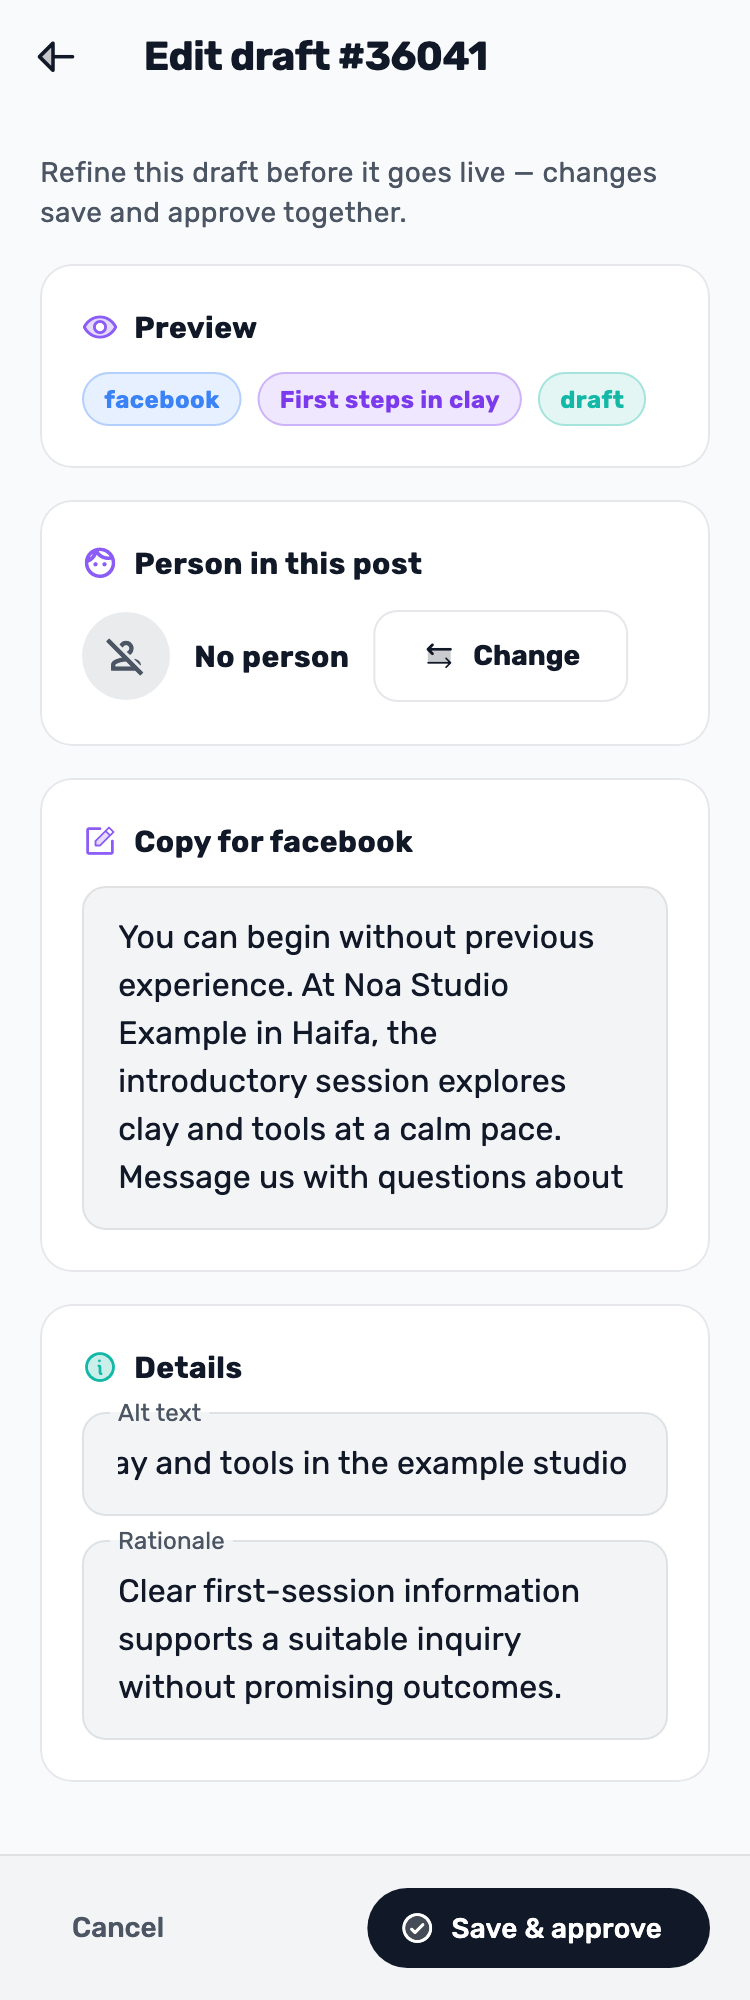Click into the Rationale text box

click(375, 1640)
